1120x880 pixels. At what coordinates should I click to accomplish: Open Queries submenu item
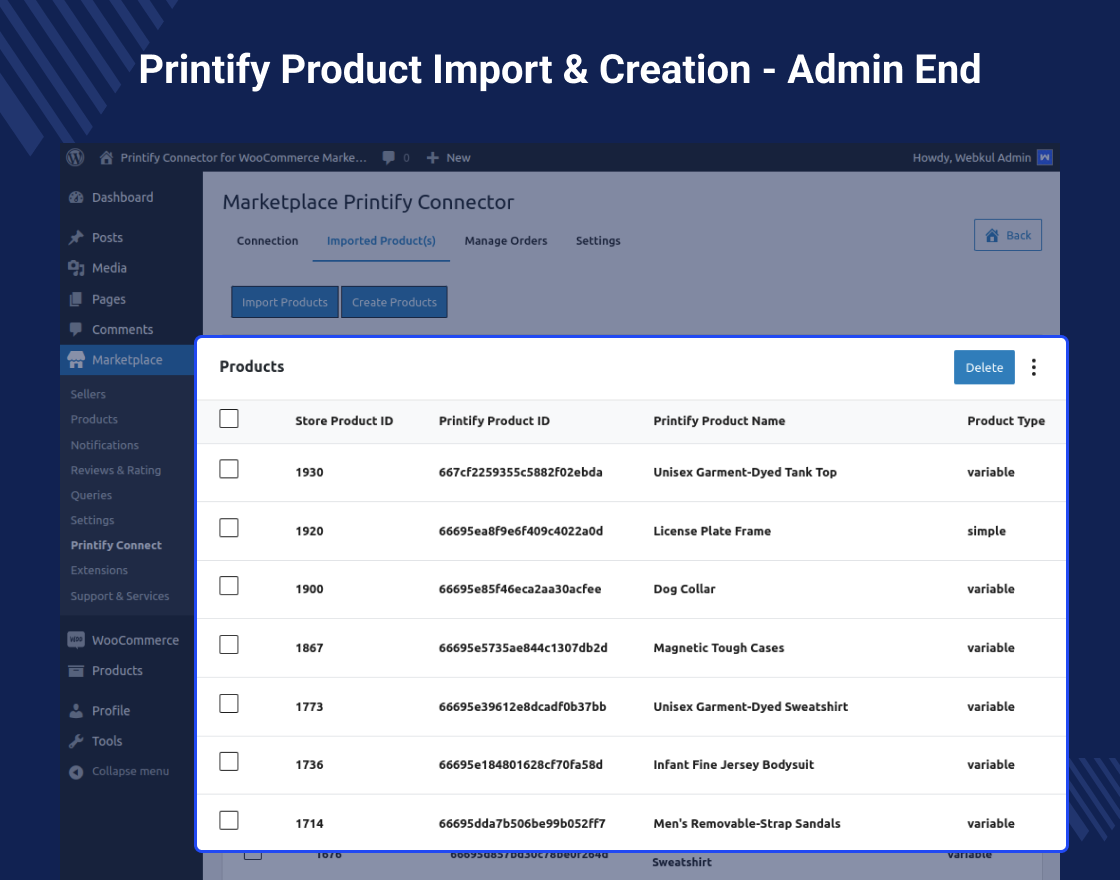coord(91,495)
